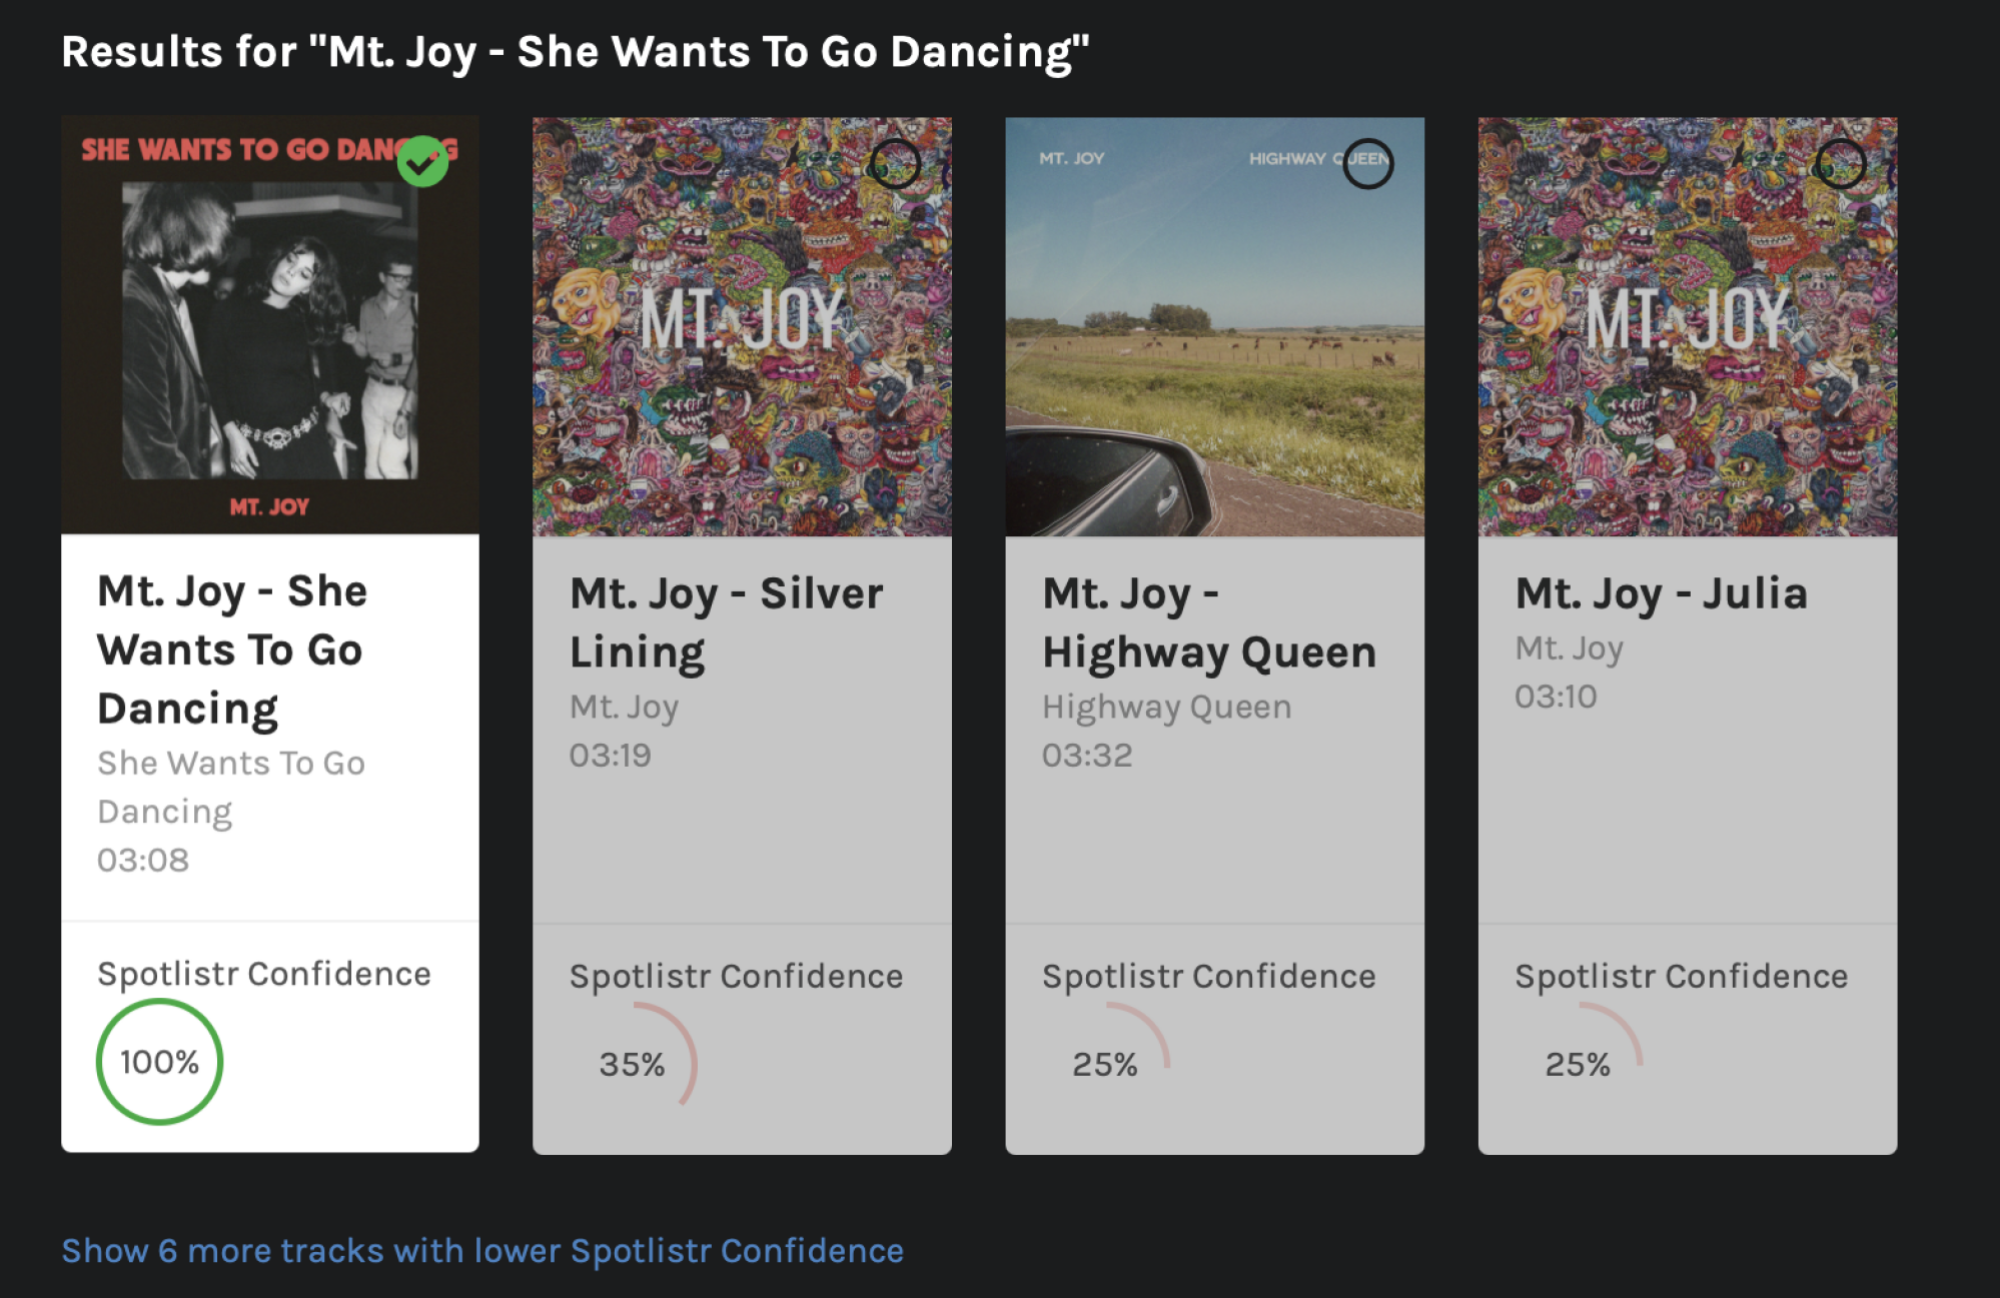Uncheck the green checkmark on She Wants To Go Dancing
2000x1298 pixels.
tap(423, 161)
